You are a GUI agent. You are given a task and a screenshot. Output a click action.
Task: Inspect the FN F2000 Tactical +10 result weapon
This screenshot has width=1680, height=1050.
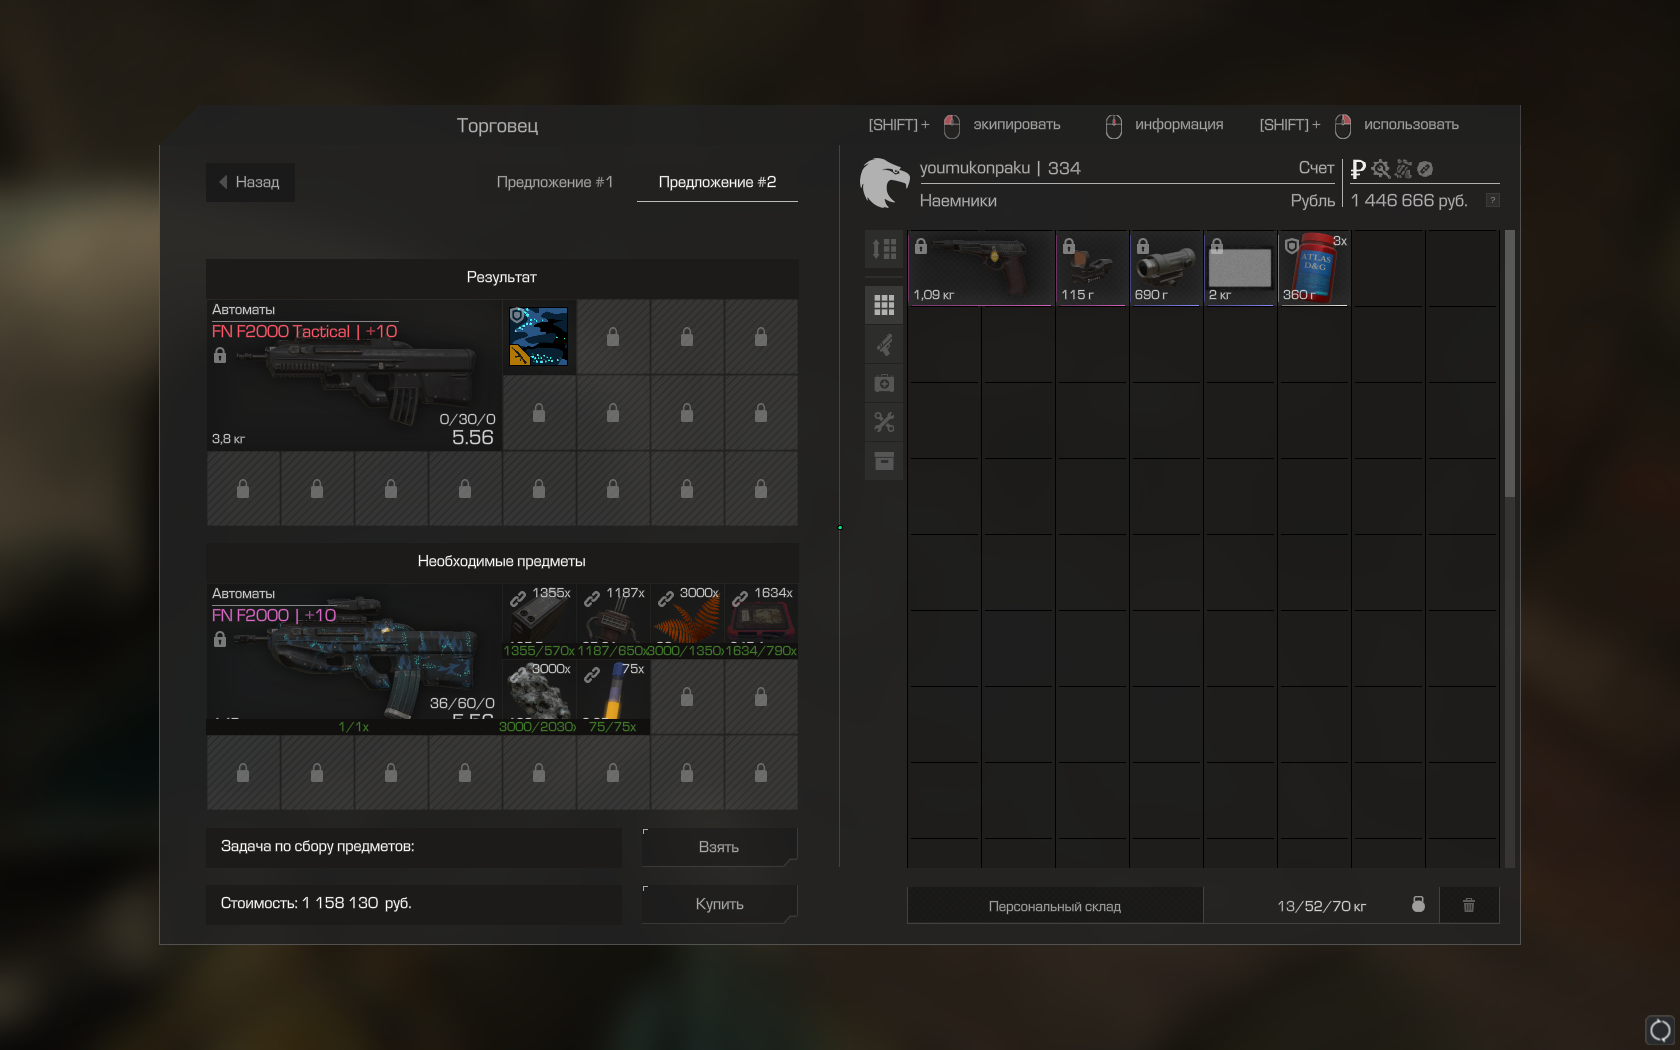tap(354, 375)
